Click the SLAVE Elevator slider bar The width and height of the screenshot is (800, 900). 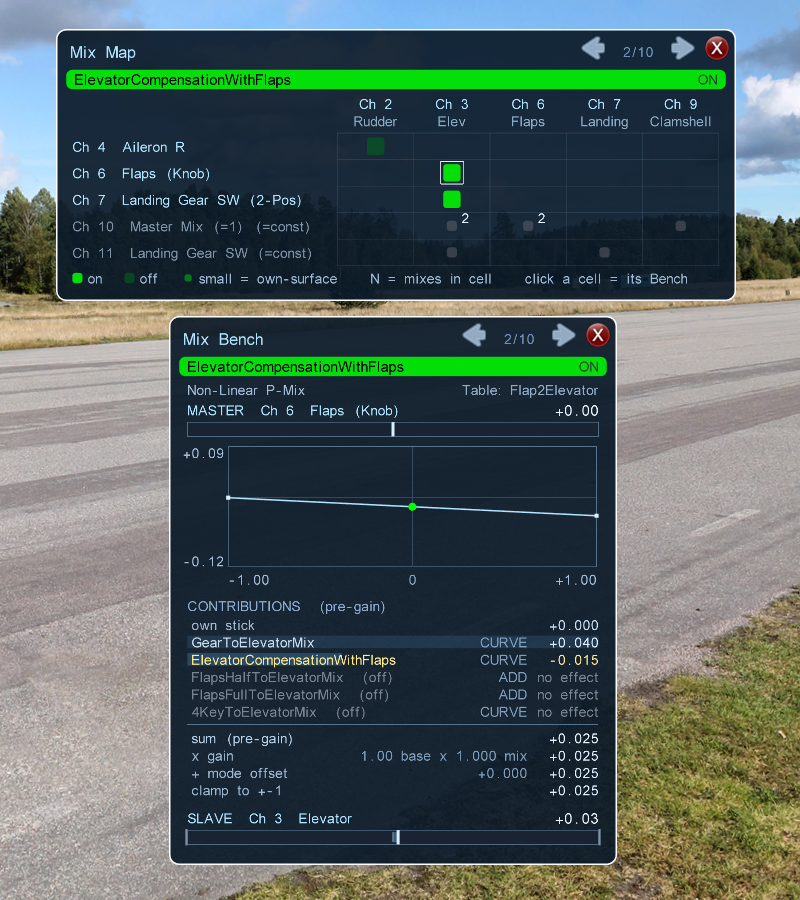point(393,837)
